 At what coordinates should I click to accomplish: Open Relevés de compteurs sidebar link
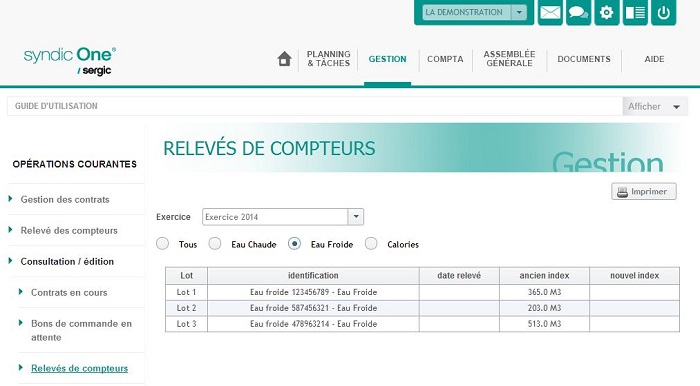(79, 369)
